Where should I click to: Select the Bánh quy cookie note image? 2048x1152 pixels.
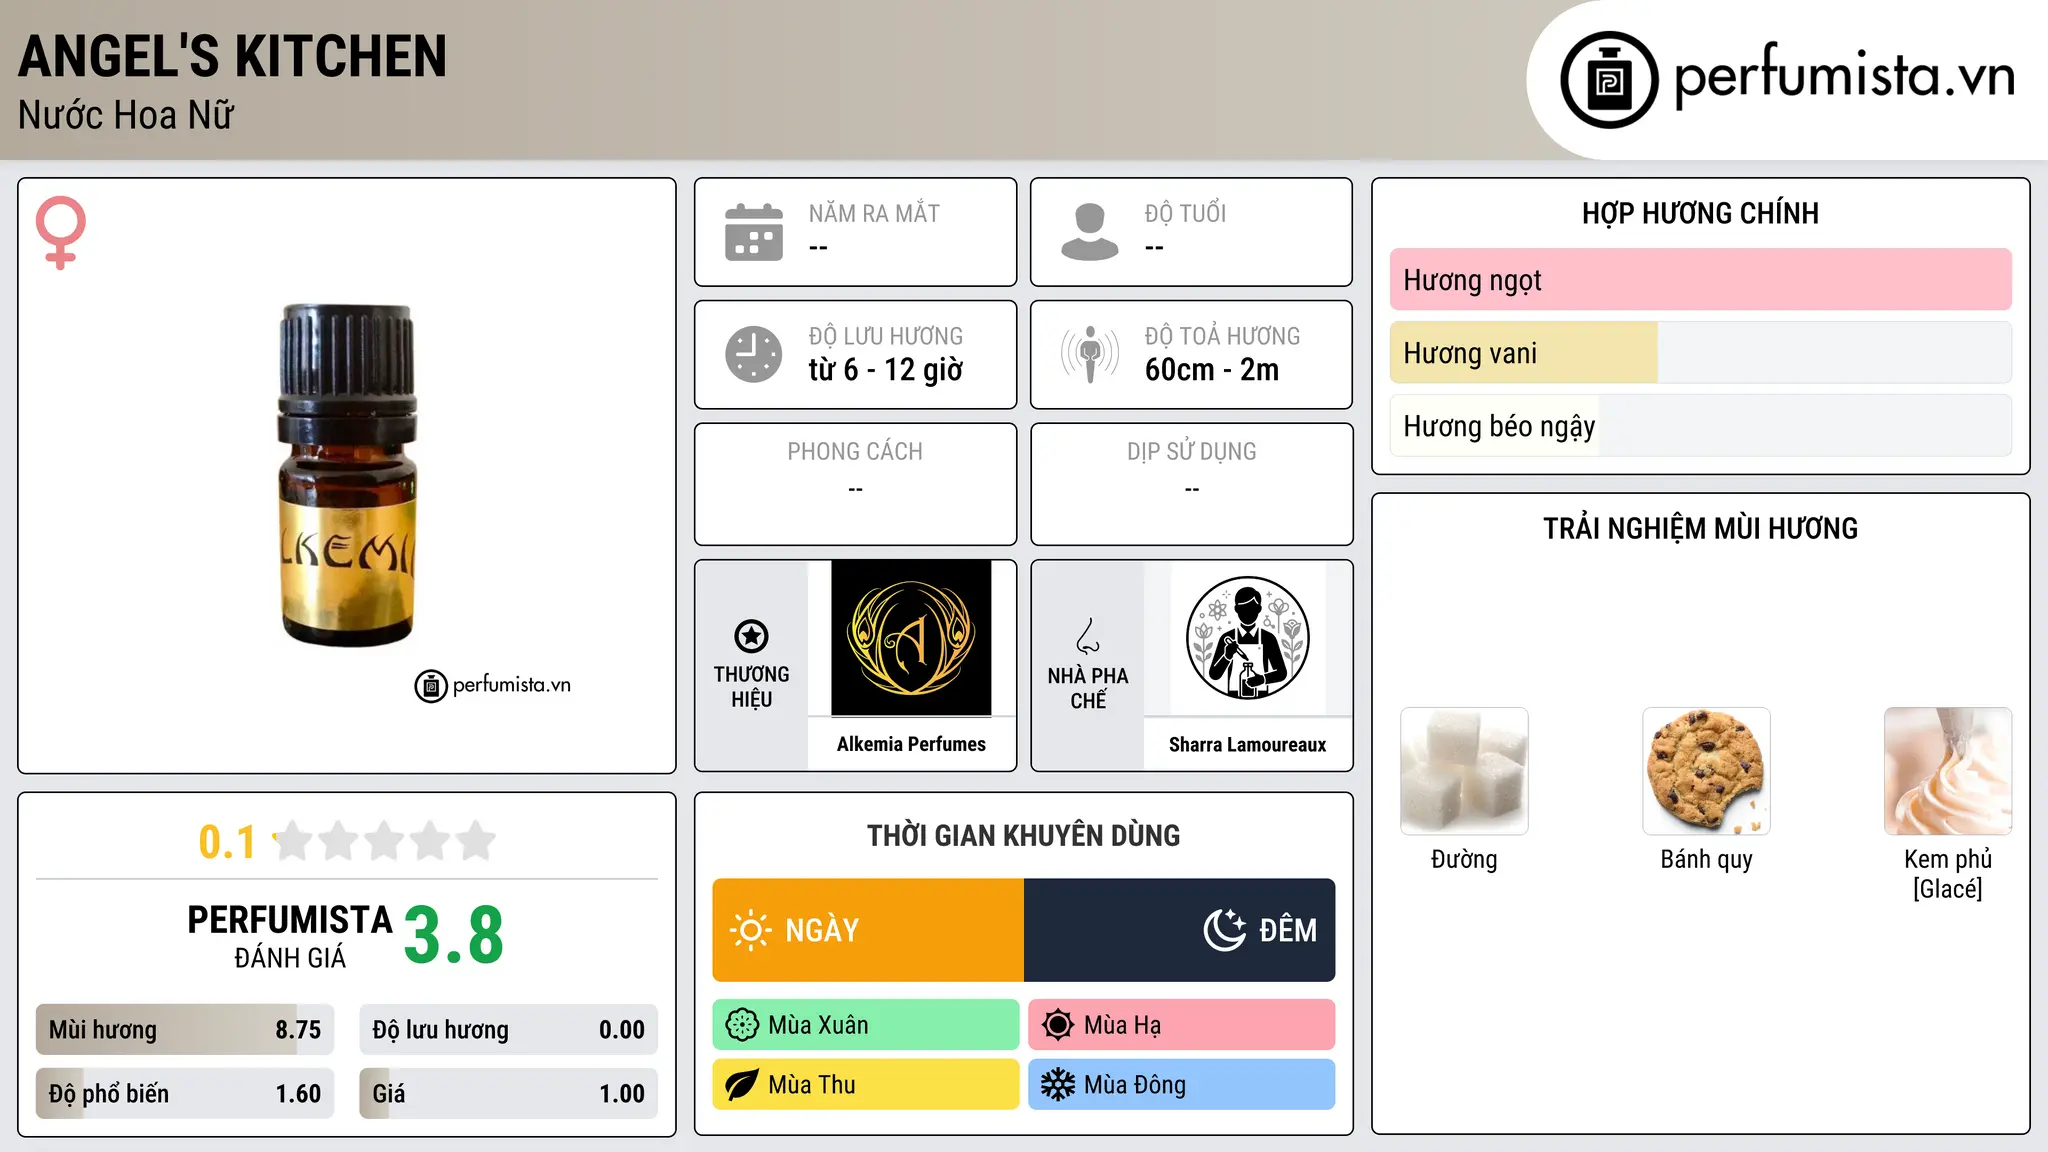coord(1706,771)
